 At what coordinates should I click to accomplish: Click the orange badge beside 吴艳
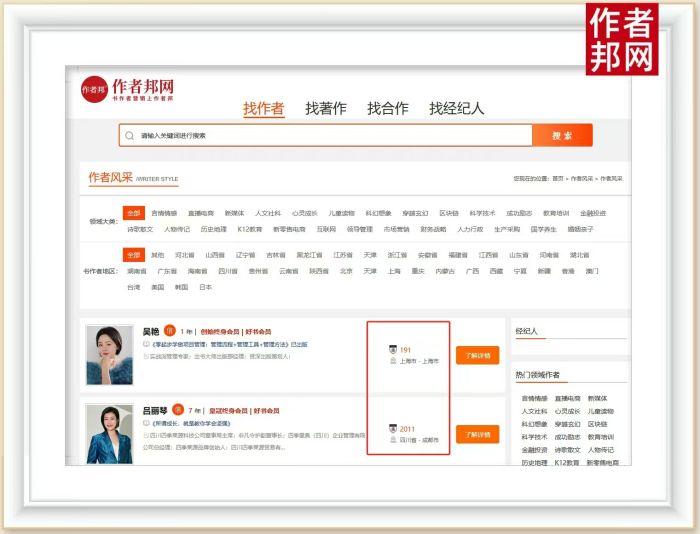[169, 331]
